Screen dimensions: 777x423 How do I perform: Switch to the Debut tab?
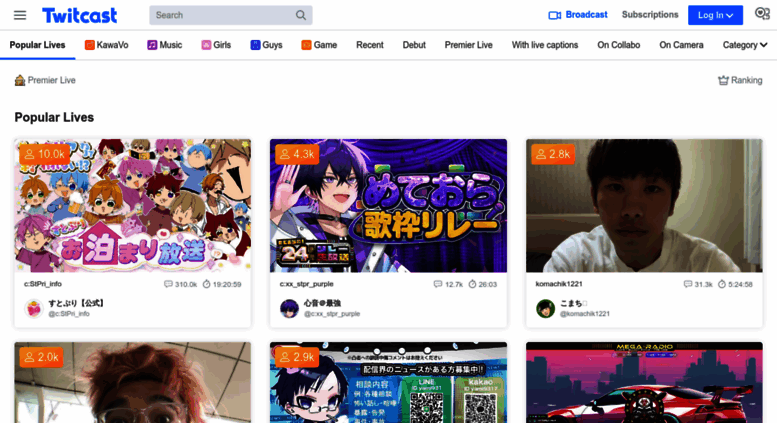coord(414,45)
